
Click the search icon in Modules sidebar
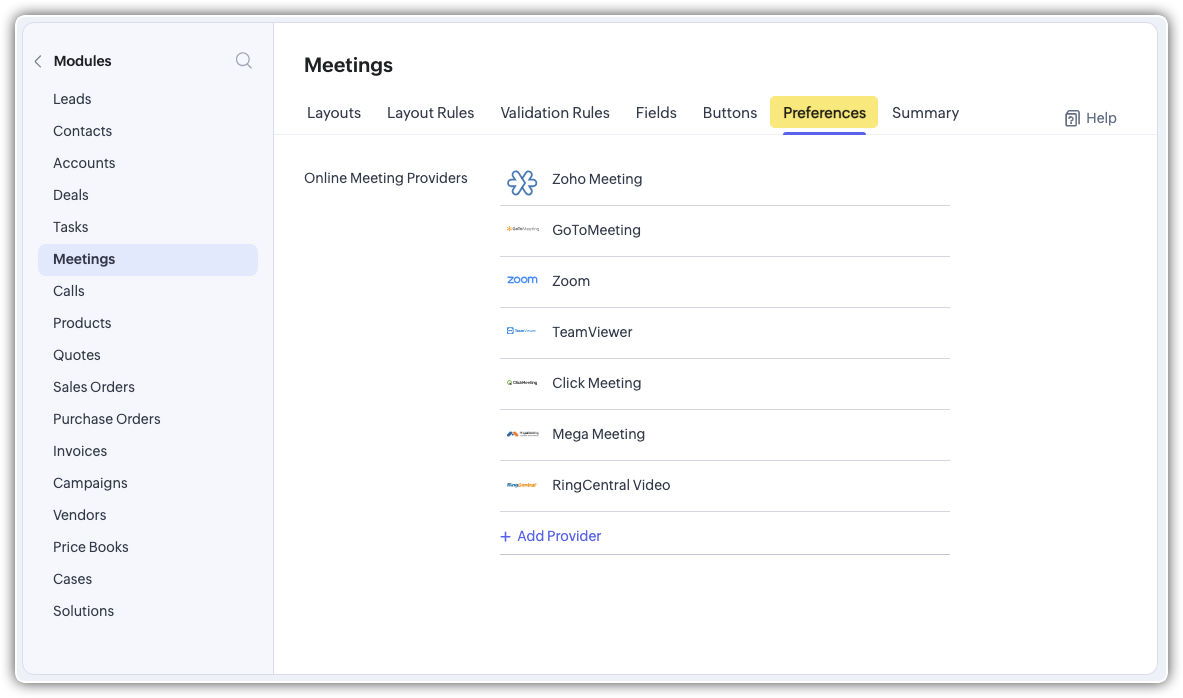coord(243,61)
